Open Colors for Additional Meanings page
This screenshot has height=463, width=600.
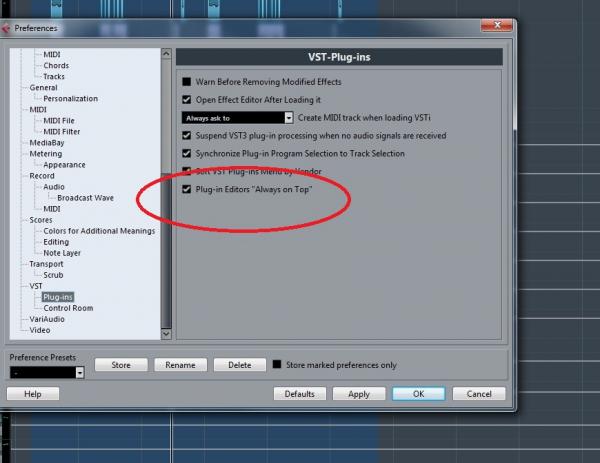(98, 231)
